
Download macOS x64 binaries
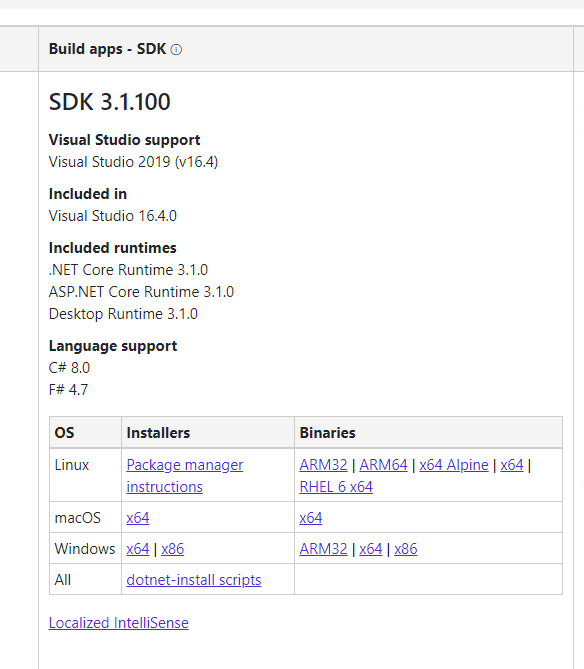[311, 518]
